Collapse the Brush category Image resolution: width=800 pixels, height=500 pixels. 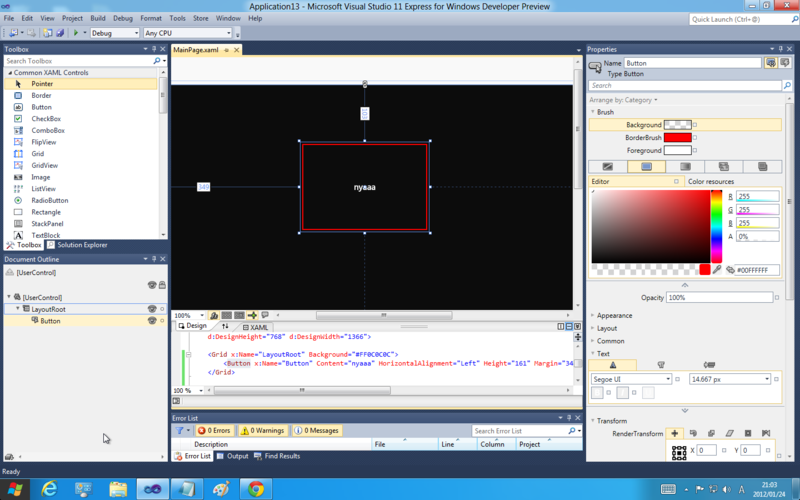[x=593, y=112]
